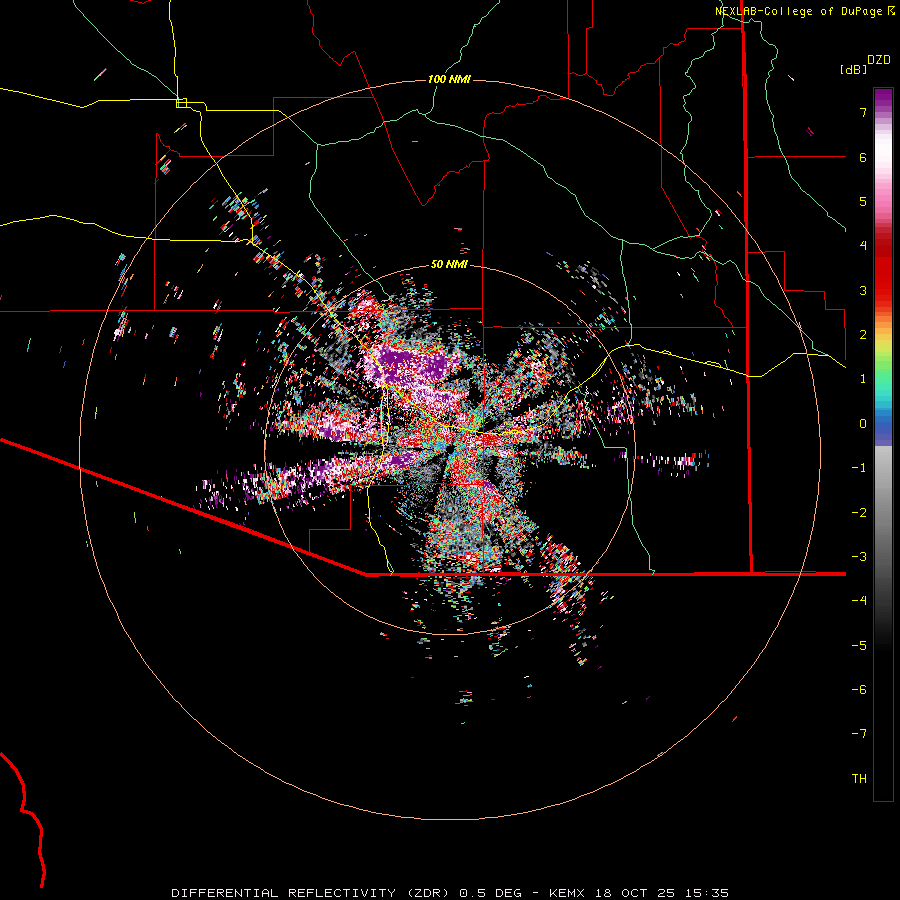Image resolution: width=900 pixels, height=900 pixels.
Task: Click the -1 value on color scale
Action: [859, 468]
